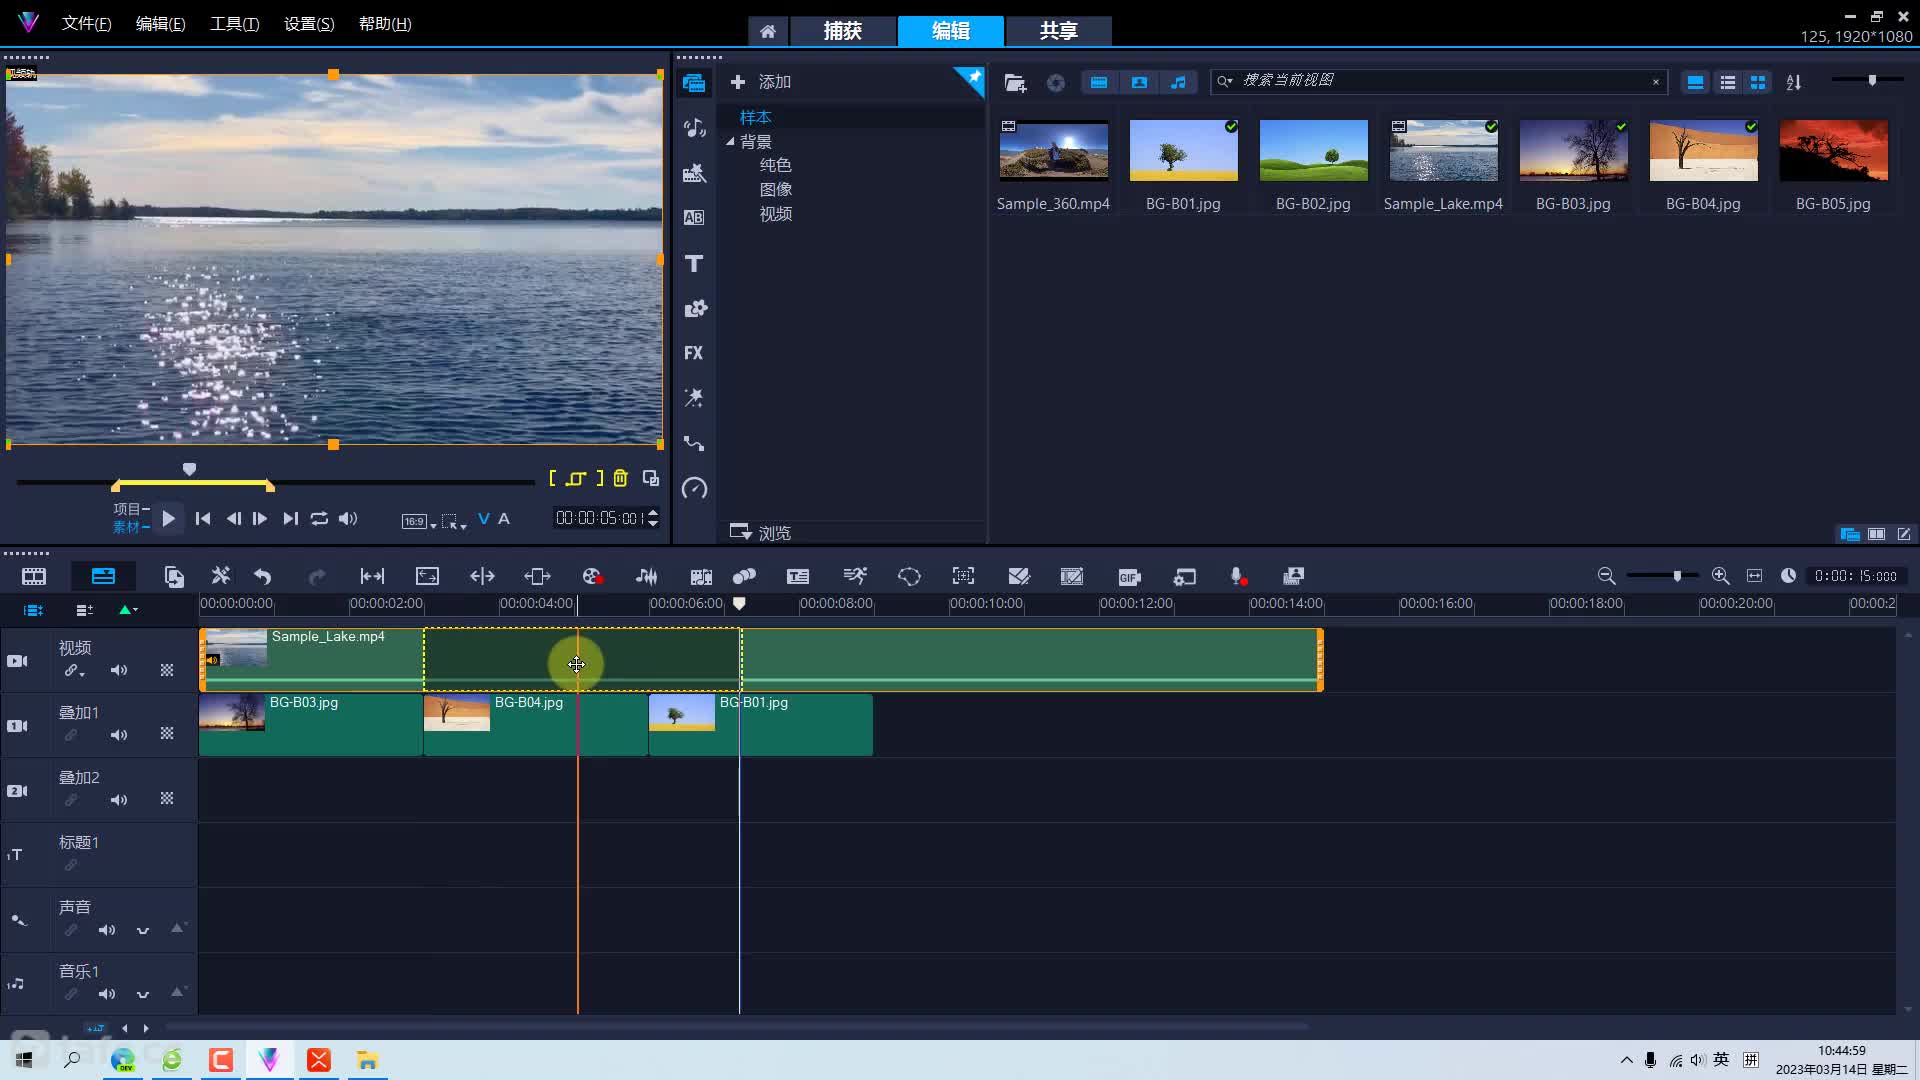Adjust the thumbnail size slider
The height and width of the screenshot is (1080, 1920).
(1872, 80)
